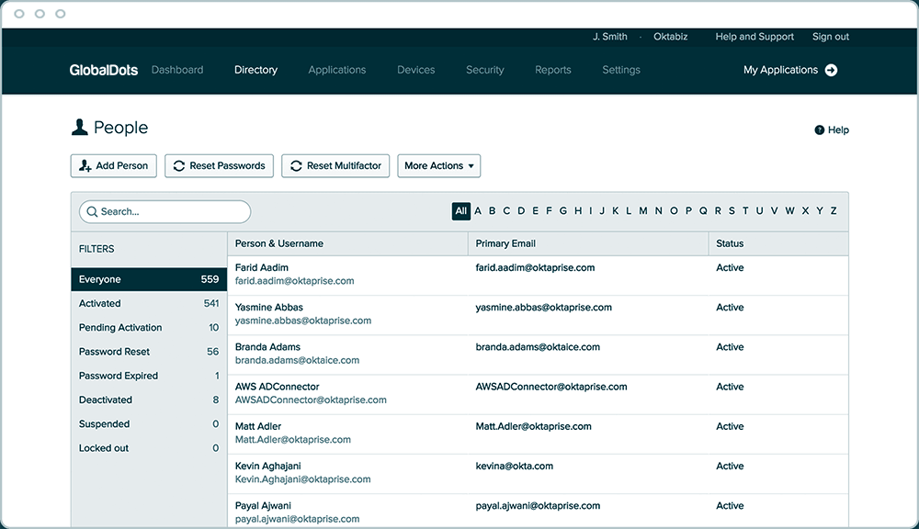This screenshot has height=529, width=919.
Task: Open the Devices menu
Action: point(416,70)
